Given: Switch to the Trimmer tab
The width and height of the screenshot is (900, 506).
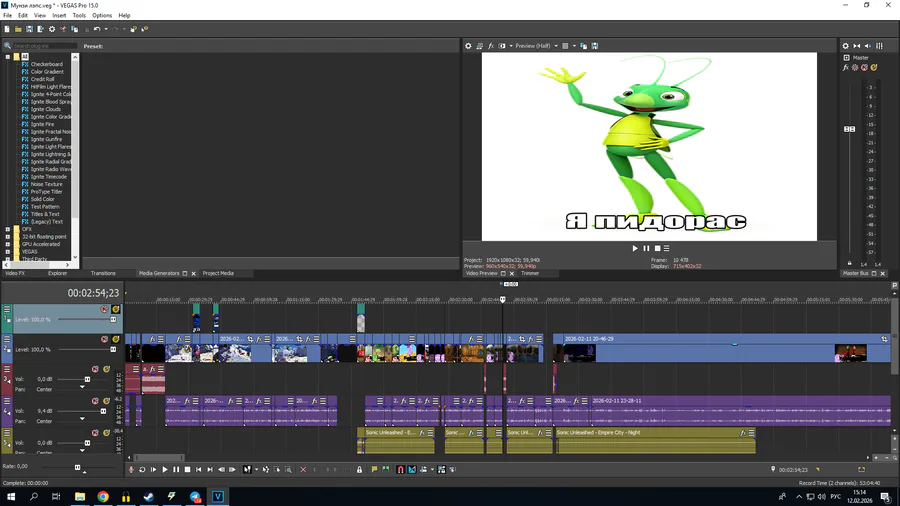Looking at the screenshot, I should (x=530, y=273).
